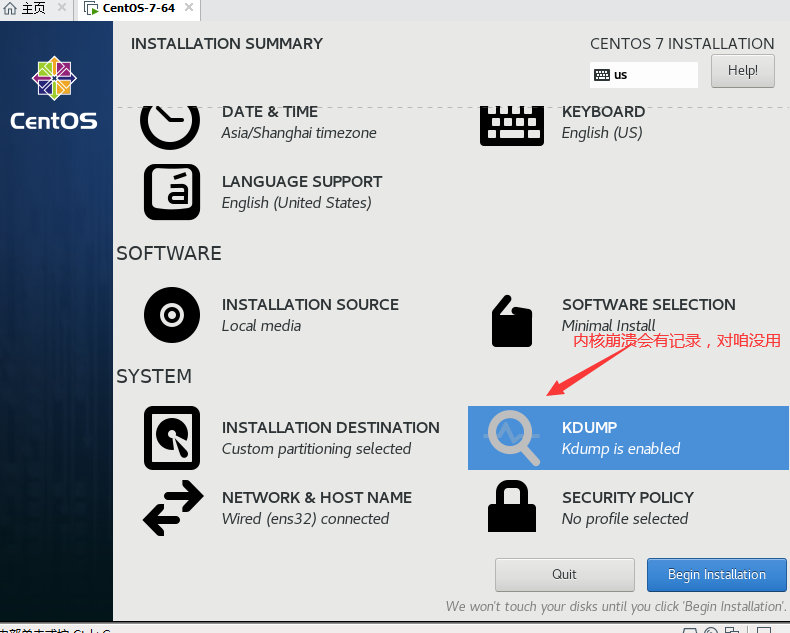Close the 主页 tab
This screenshot has width=790, height=633.
[61, 8]
